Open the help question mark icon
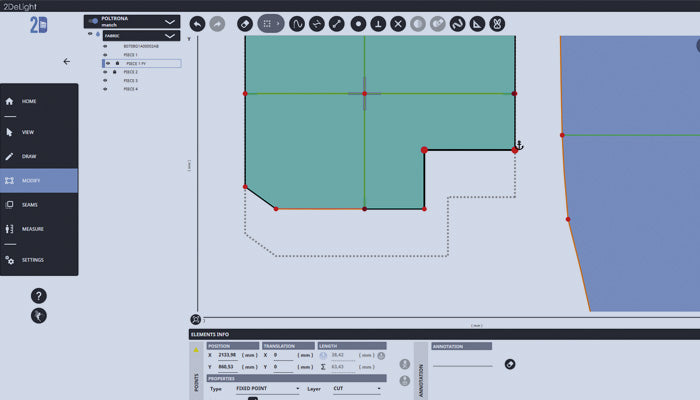The image size is (700, 400). tap(39, 296)
